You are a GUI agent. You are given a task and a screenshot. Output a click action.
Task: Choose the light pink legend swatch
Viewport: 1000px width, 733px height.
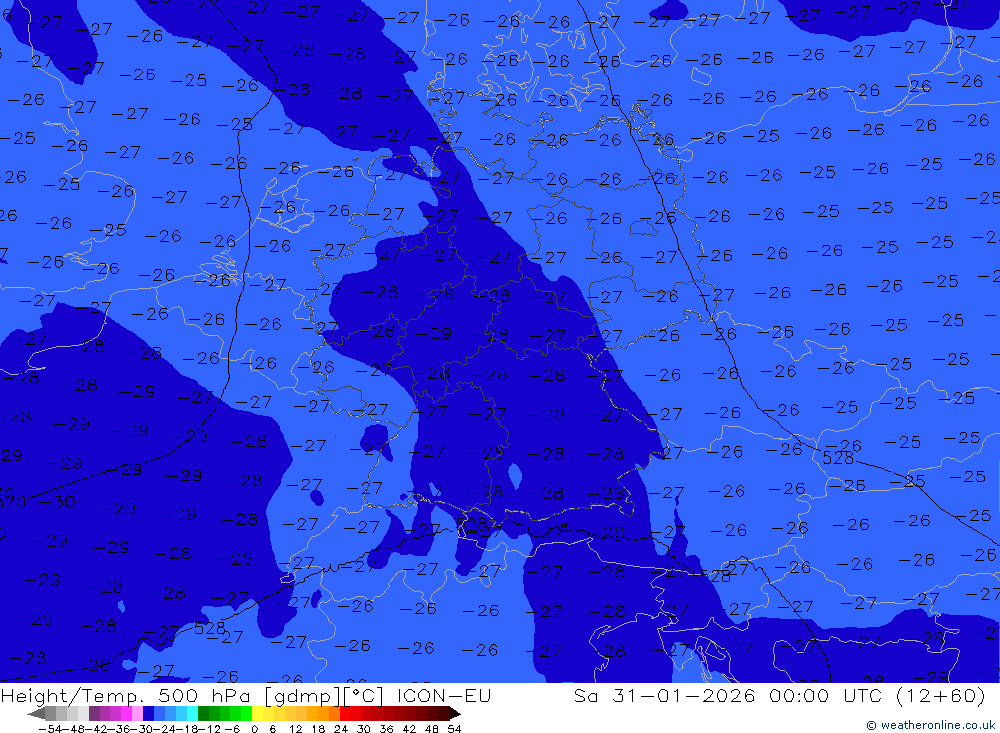[137, 714]
